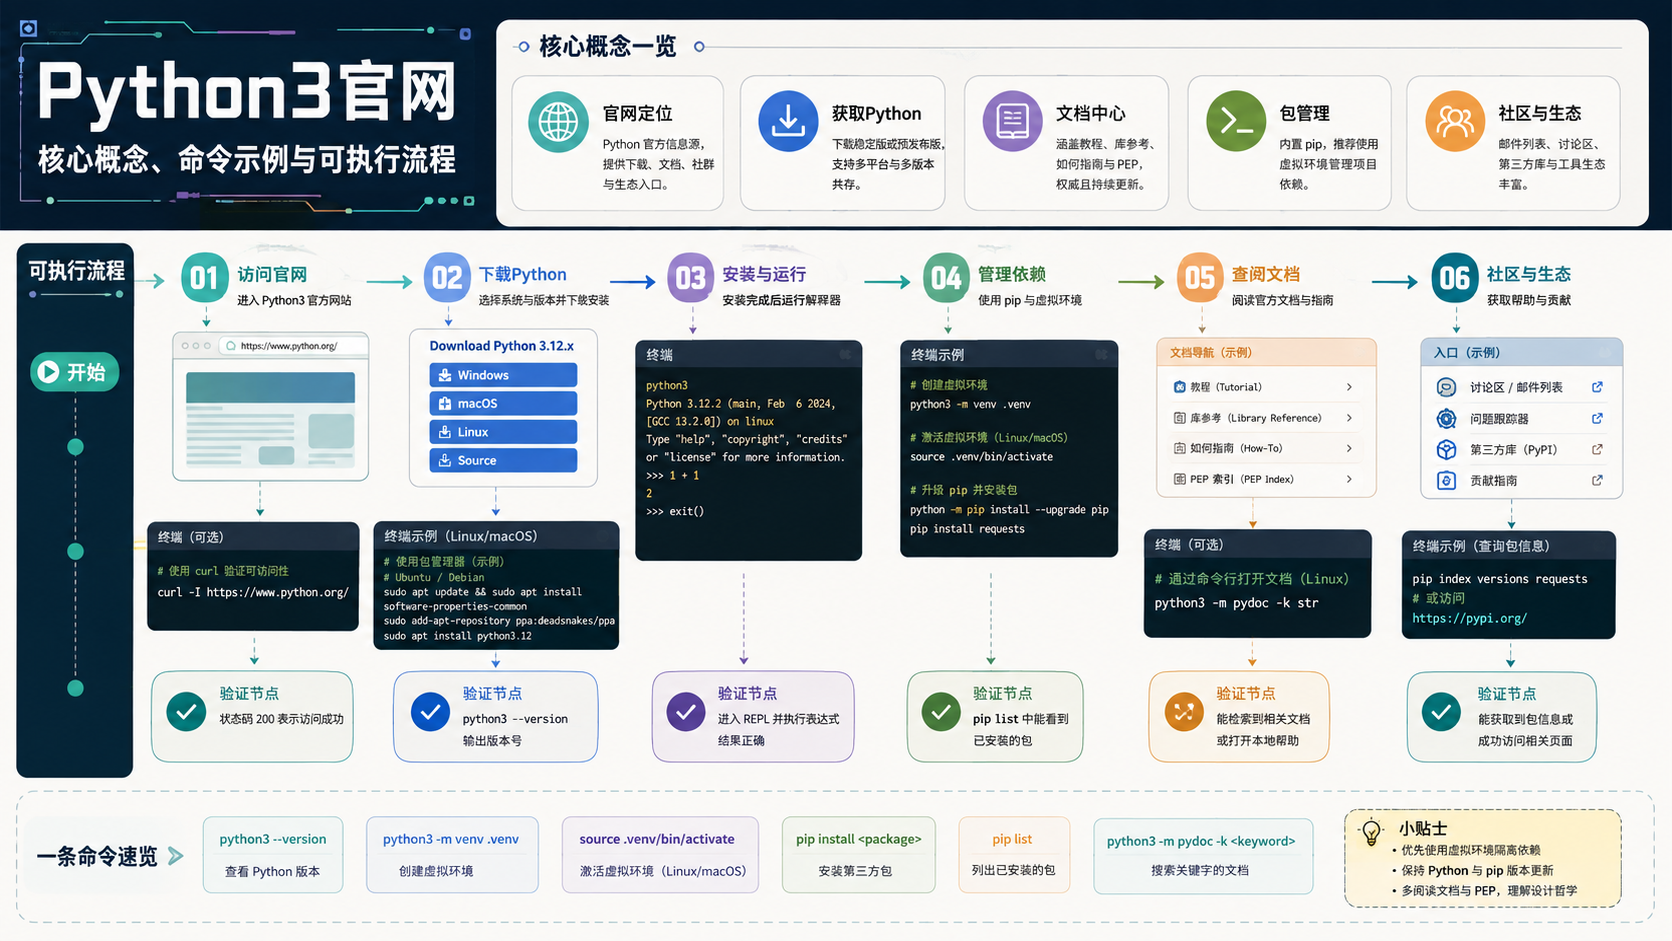Download the Source release
Screen dimensions: 1672x941
click(x=503, y=460)
